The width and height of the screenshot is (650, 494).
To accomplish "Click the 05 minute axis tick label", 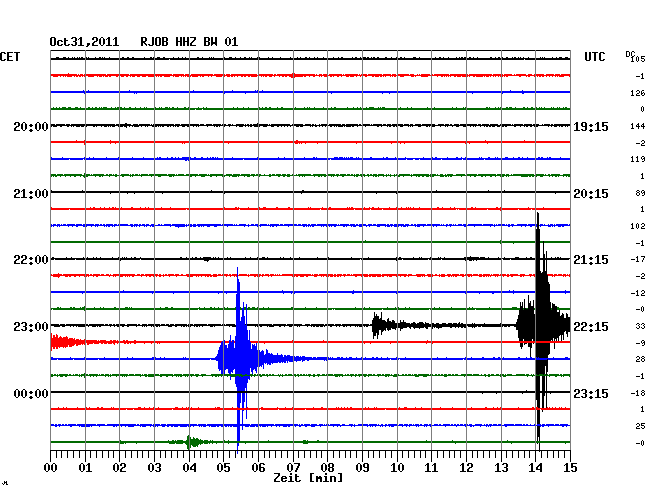I will pyautogui.click(x=223, y=468).
